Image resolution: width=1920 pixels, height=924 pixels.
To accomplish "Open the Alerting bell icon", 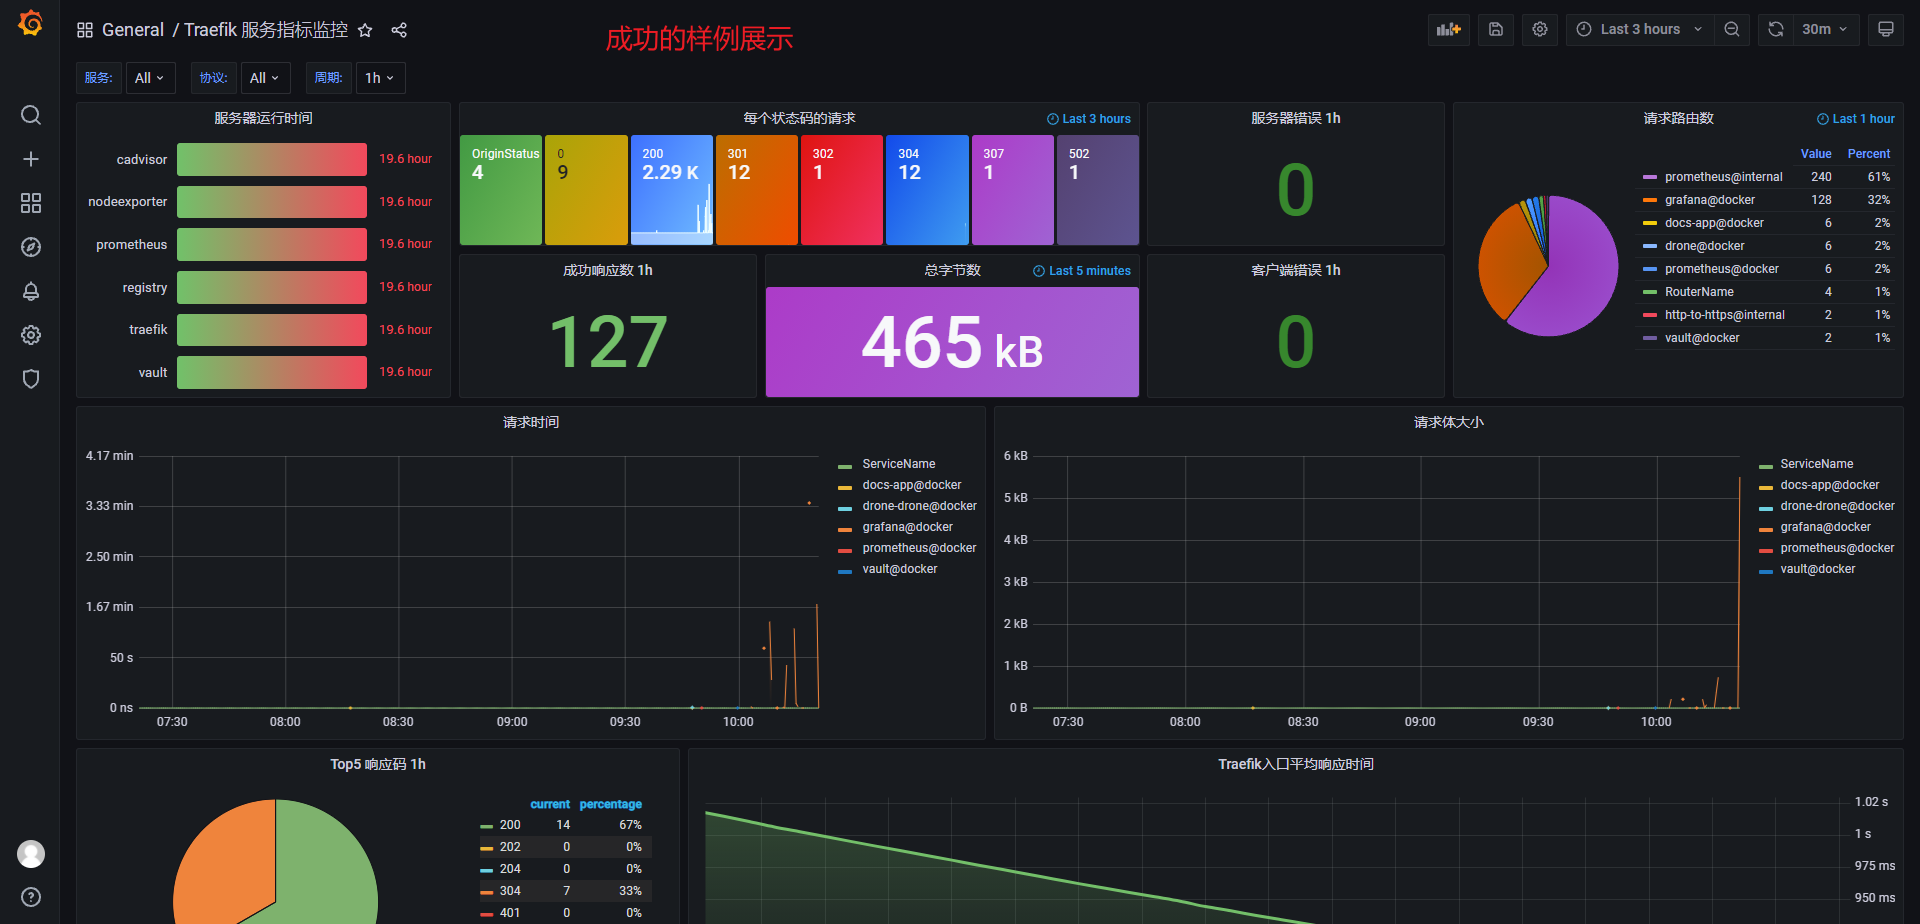I will click(x=31, y=291).
